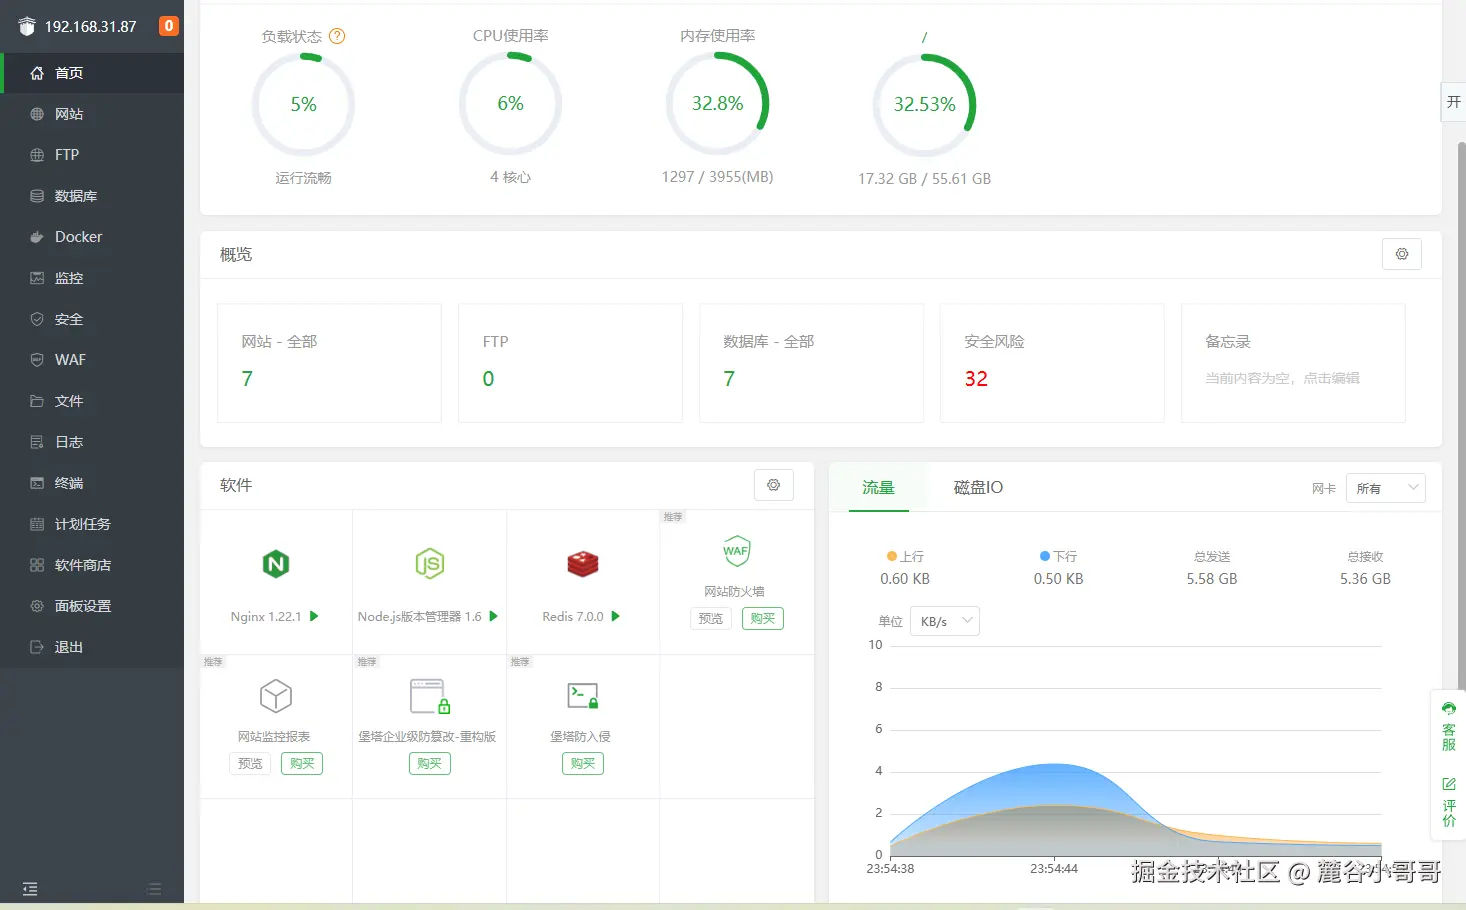Open the Node.js 版本管理器 icon
Viewport: 1466px width, 910px height.
[x=429, y=565]
